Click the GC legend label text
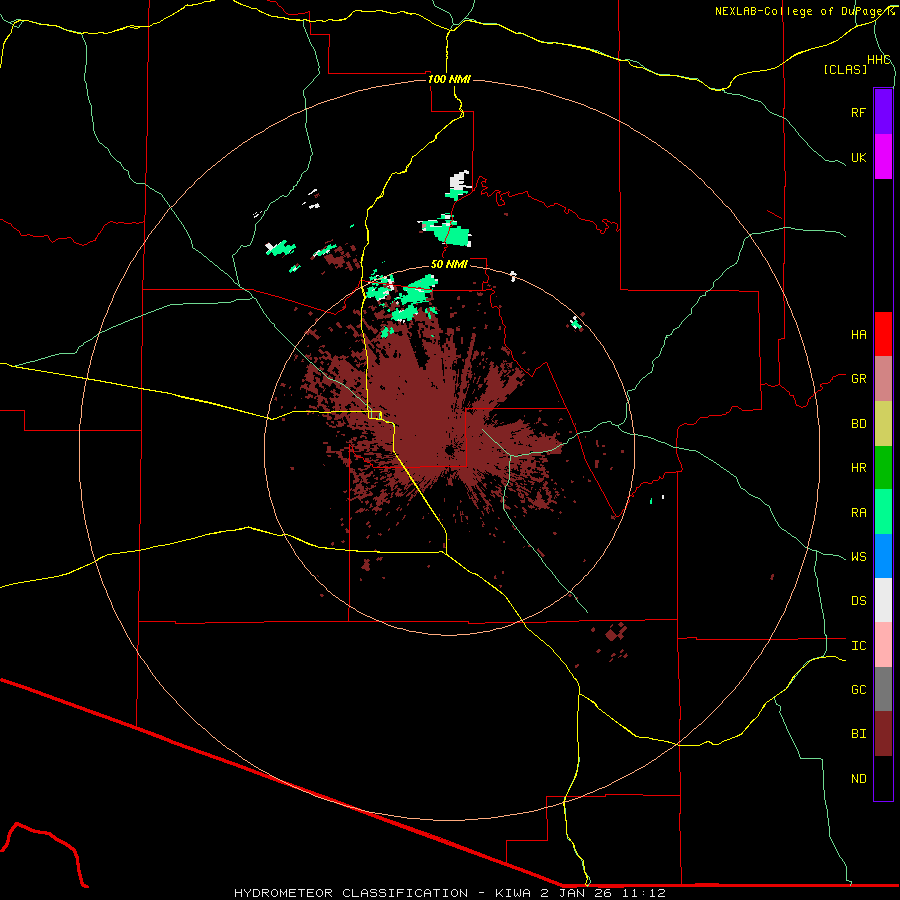 click(858, 689)
